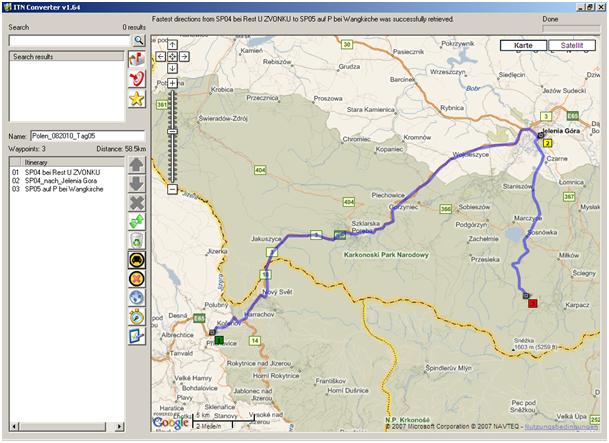Zoom in with the map plus button
609x443 pixels.
coord(172,83)
